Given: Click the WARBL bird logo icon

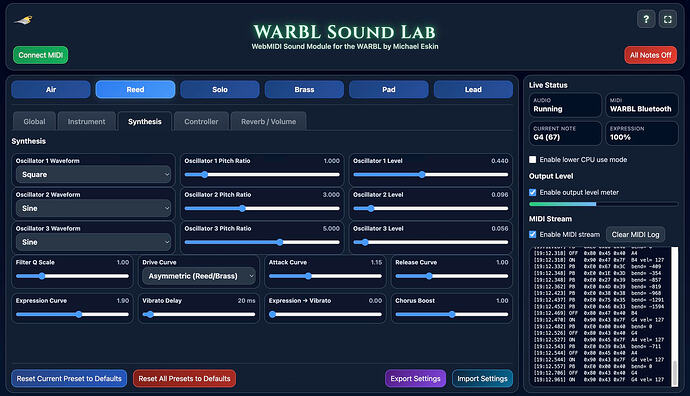Looking at the screenshot, I should [x=23, y=20].
